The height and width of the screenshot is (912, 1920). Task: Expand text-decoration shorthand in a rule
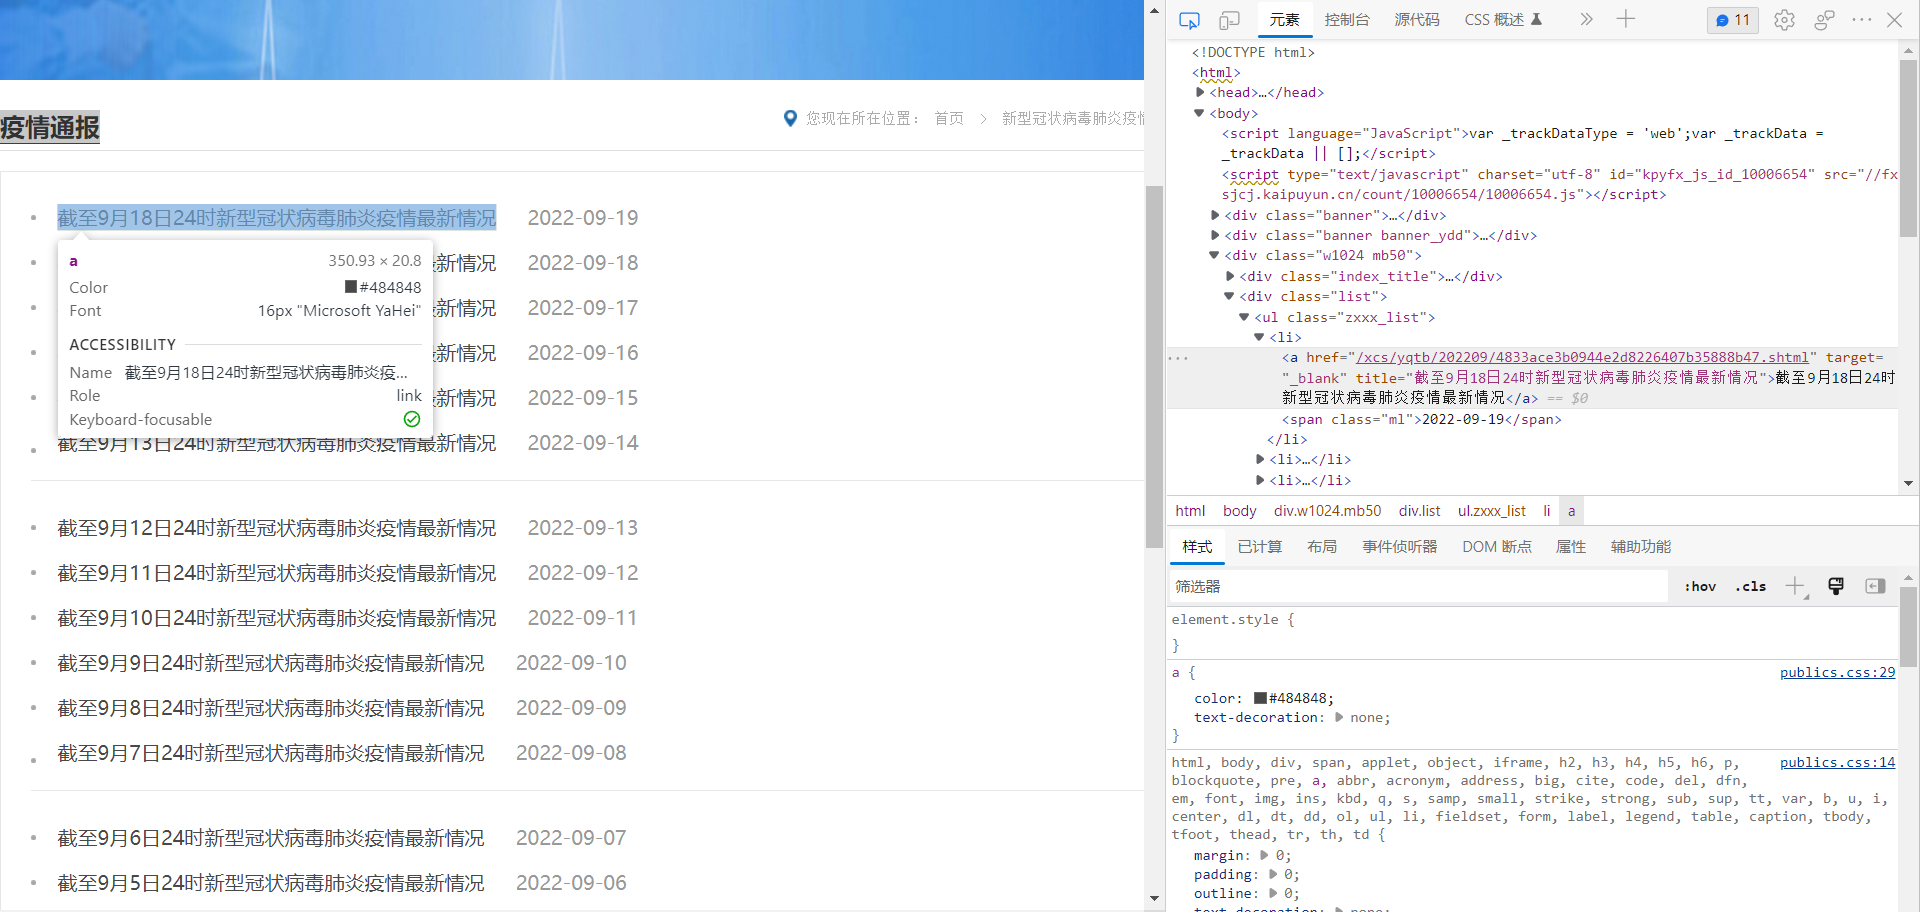point(1339,717)
